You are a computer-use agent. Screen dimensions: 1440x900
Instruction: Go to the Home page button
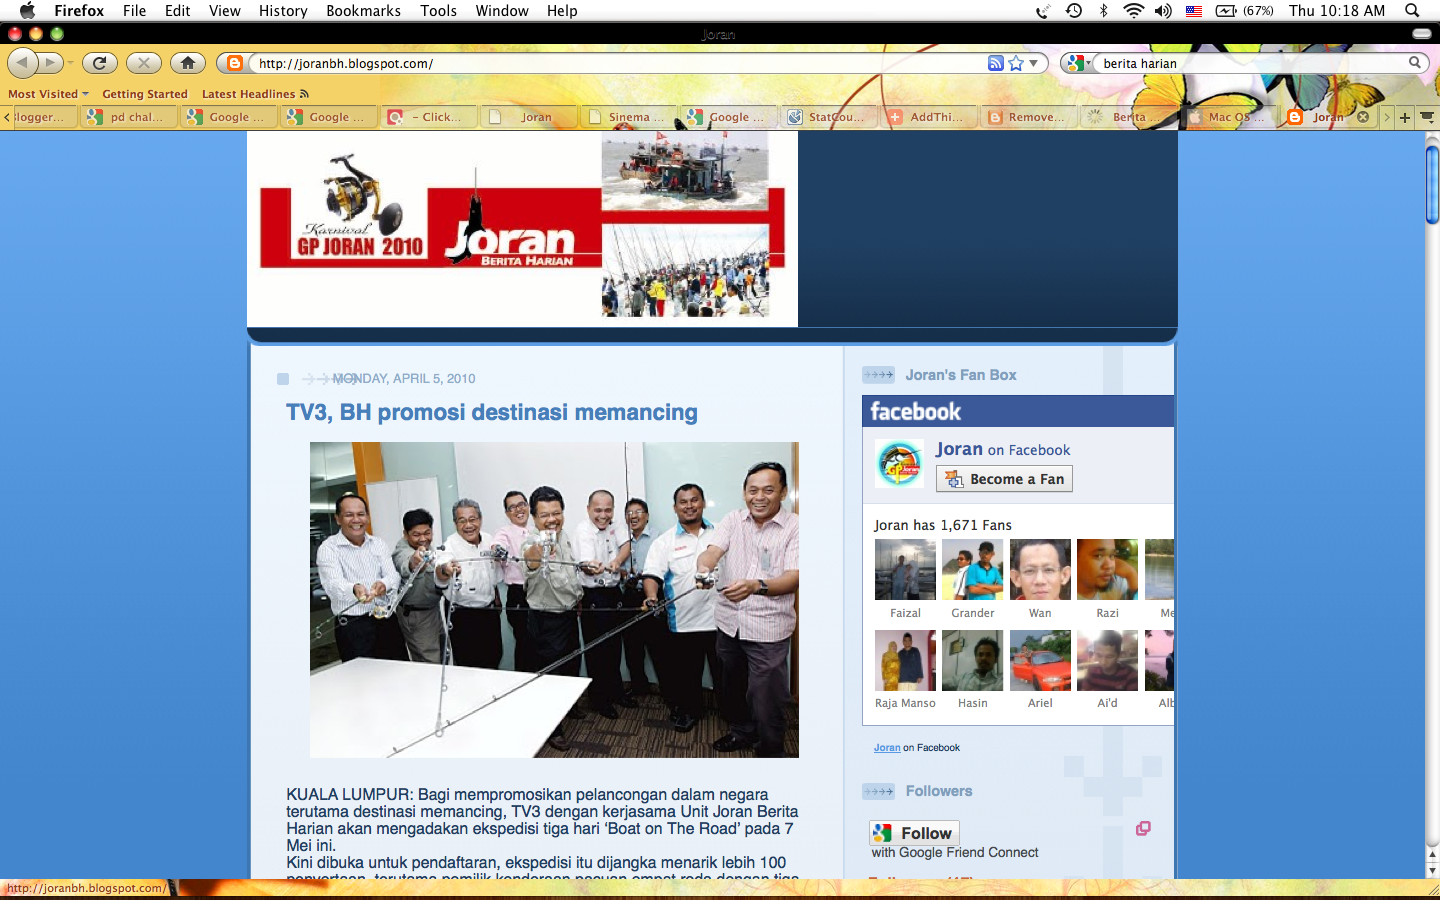(x=187, y=63)
